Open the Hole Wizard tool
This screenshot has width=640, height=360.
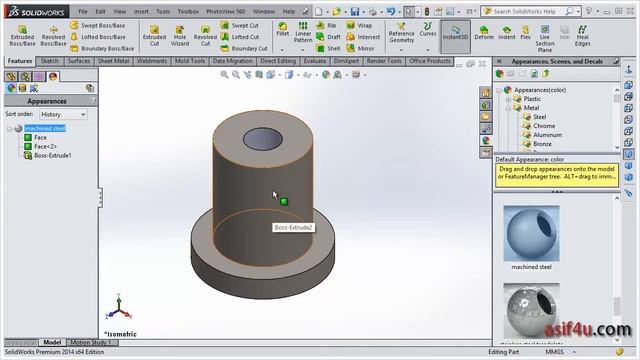(180, 35)
